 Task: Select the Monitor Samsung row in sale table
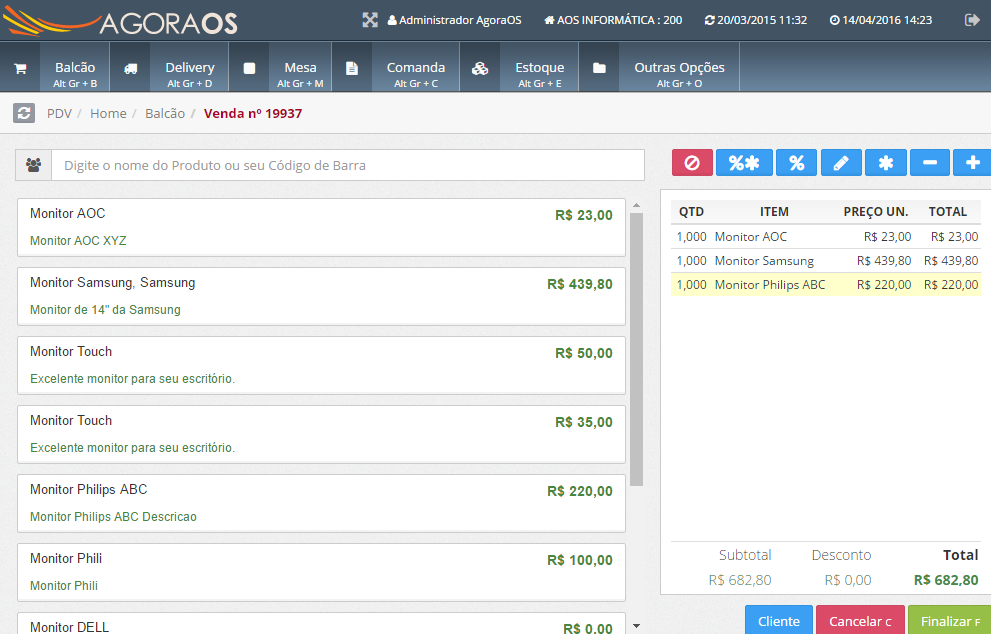tap(826, 260)
